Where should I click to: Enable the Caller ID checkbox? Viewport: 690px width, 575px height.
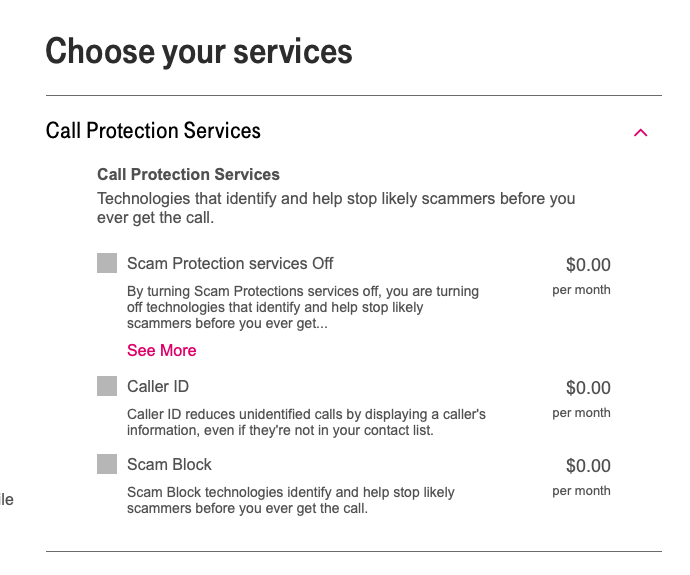pyautogui.click(x=107, y=386)
